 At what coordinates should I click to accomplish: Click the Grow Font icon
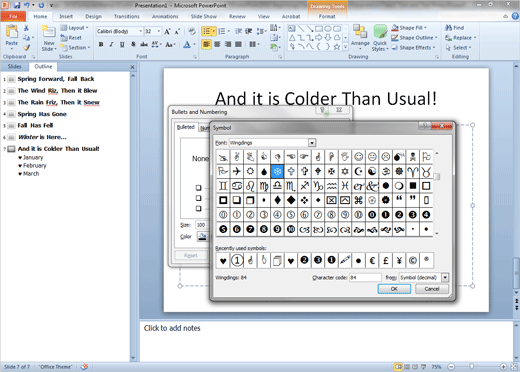pyautogui.click(x=167, y=31)
